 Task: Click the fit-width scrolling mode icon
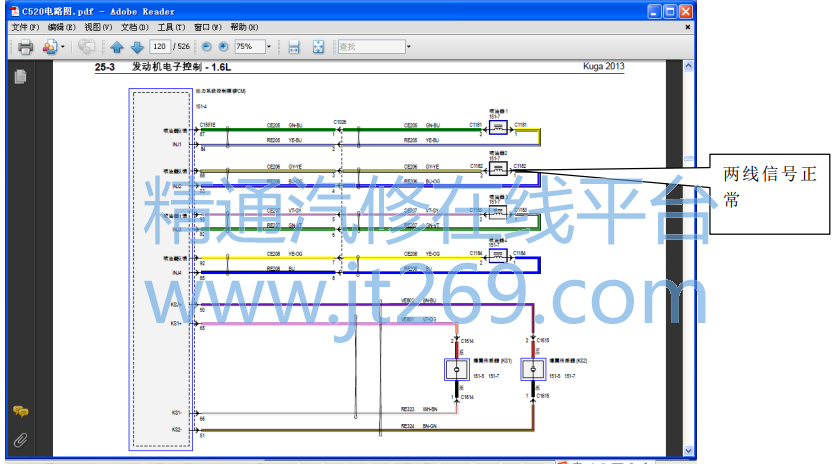294,47
